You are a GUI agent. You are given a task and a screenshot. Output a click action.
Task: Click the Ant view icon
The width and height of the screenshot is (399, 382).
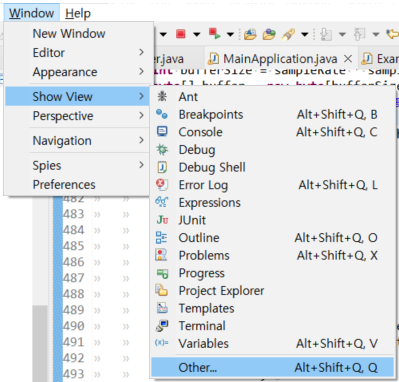coord(162,96)
